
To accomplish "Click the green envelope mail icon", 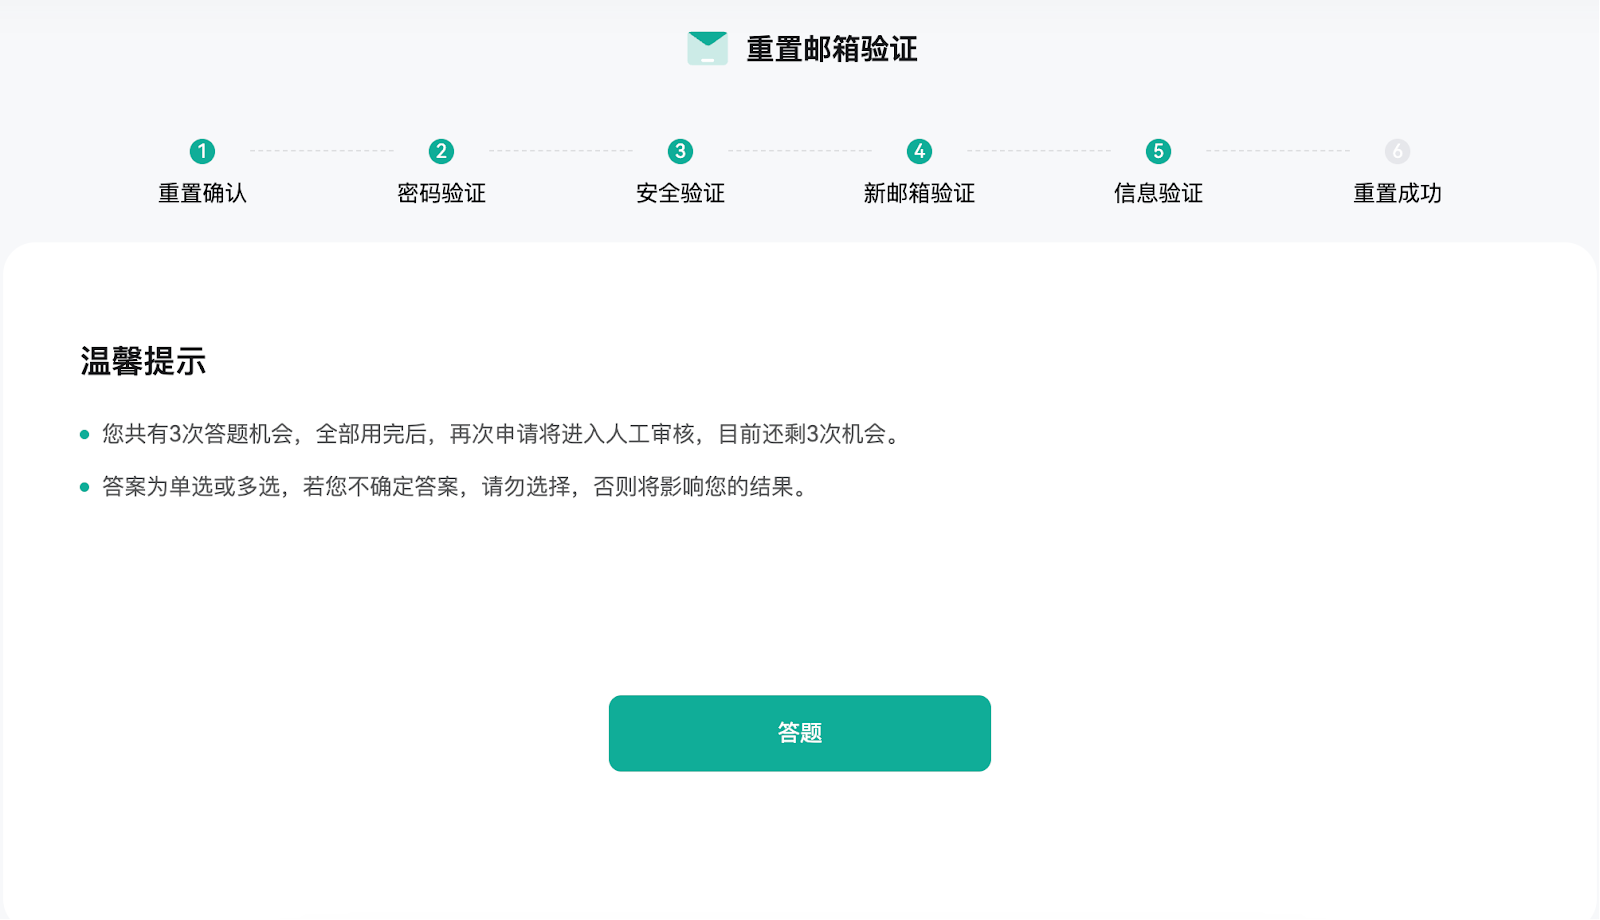I will (707, 48).
